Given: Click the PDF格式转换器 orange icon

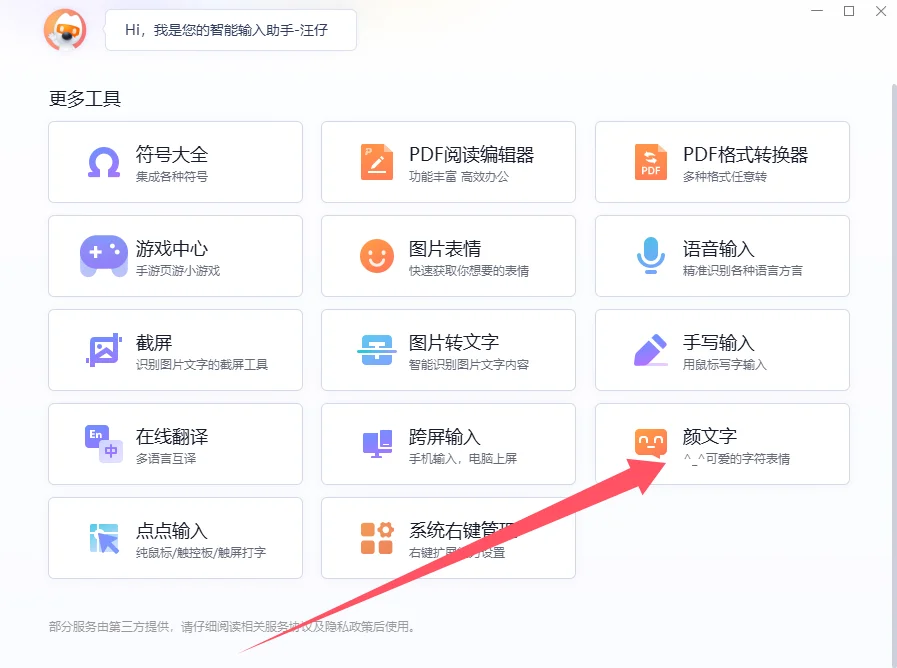Looking at the screenshot, I should 651,162.
